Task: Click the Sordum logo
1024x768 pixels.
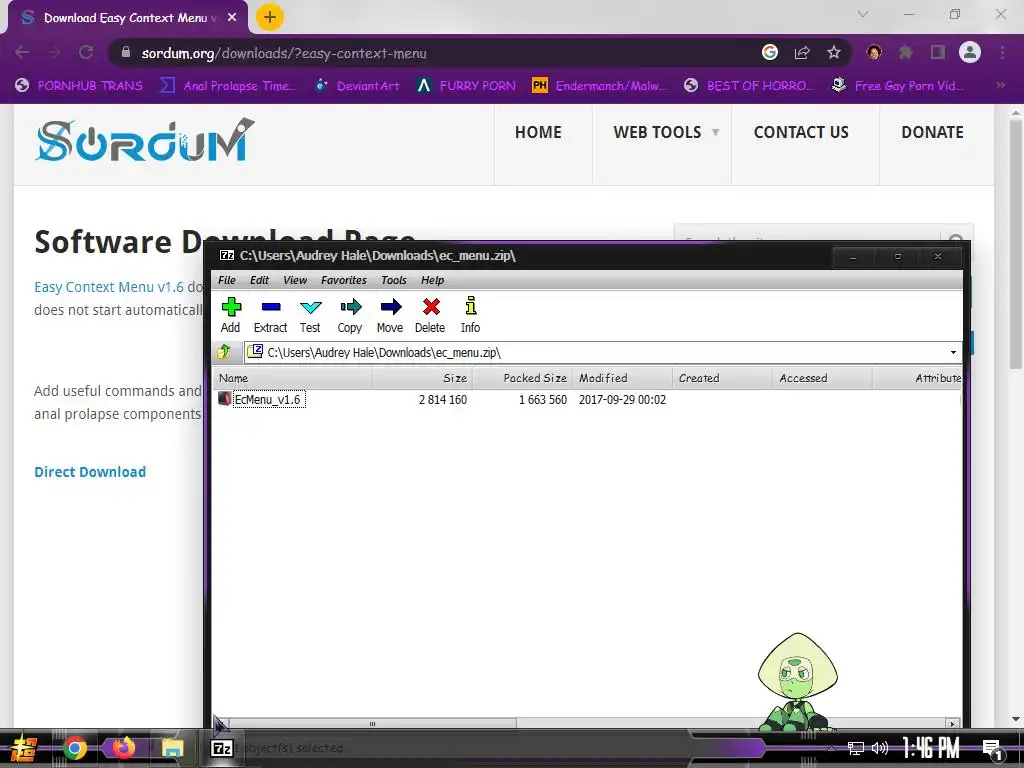Action: coord(144,140)
